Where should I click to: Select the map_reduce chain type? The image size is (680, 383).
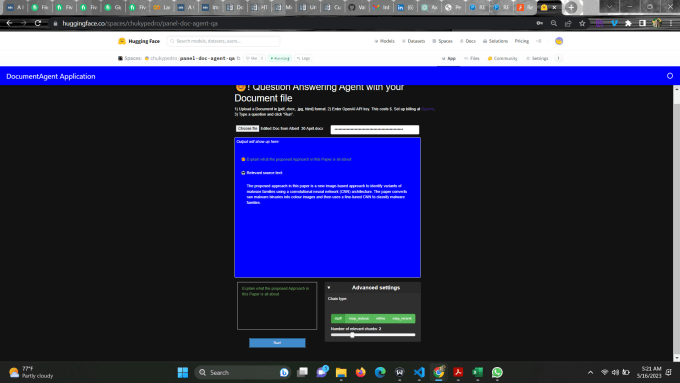[x=359, y=318]
